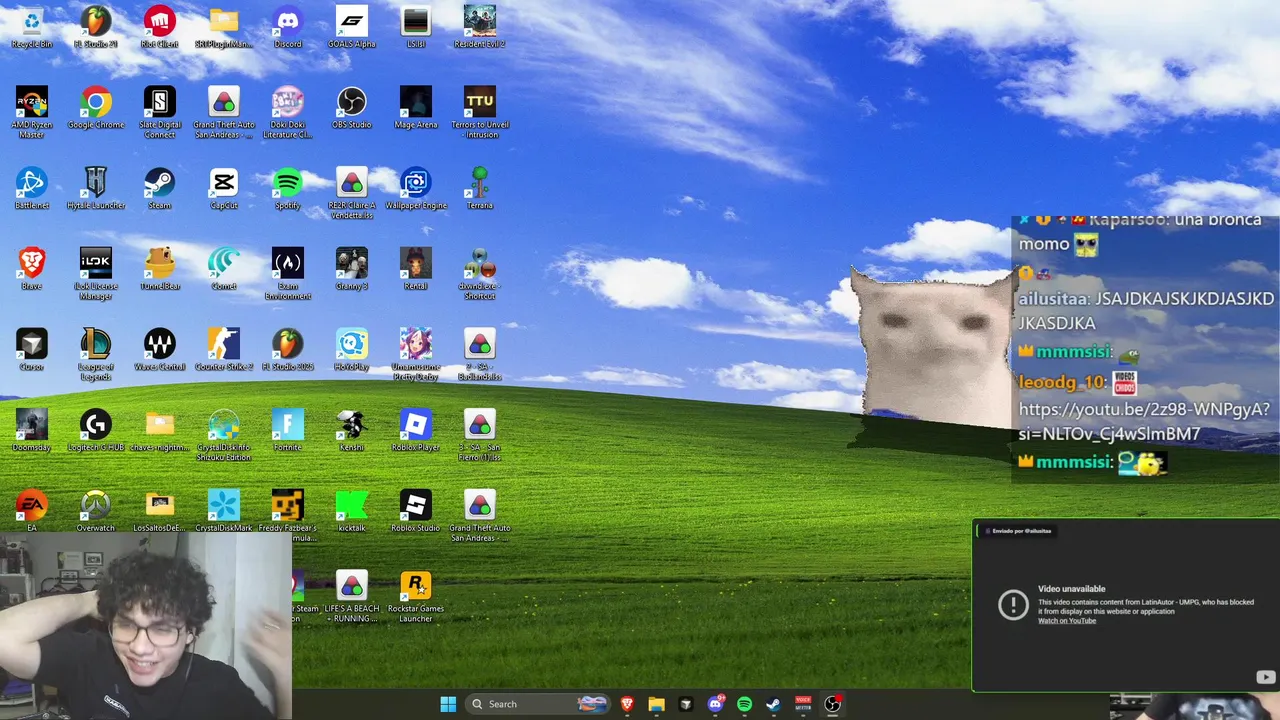
Task: Open League of Legends icon
Action: pyautogui.click(x=96, y=354)
